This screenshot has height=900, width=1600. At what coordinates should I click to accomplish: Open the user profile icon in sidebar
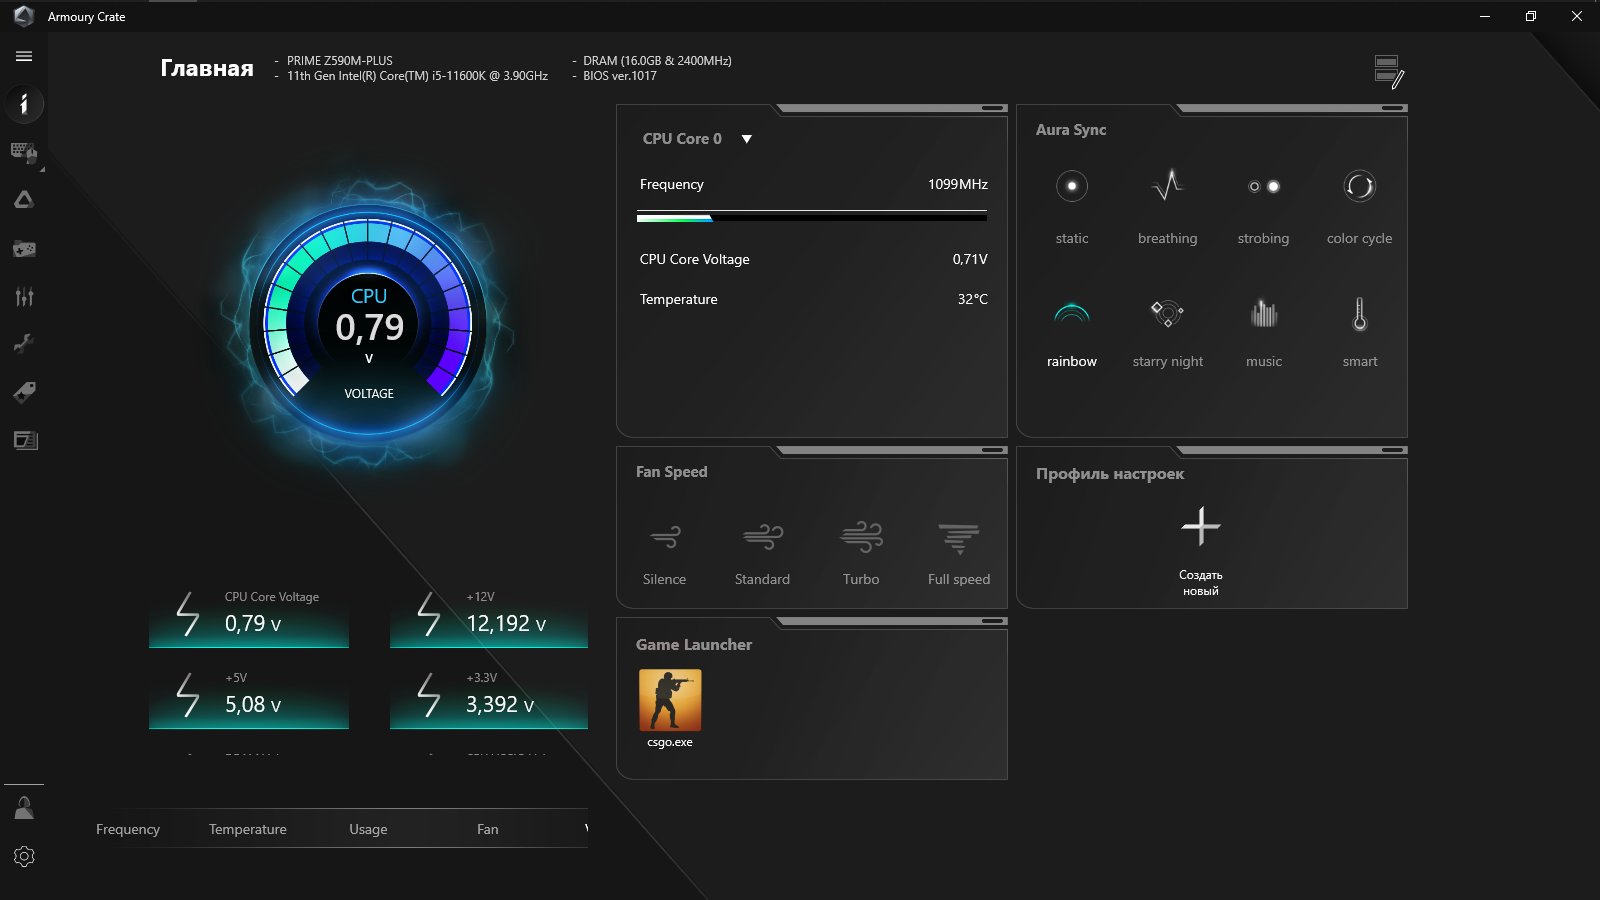pyautogui.click(x=24, y=808)
